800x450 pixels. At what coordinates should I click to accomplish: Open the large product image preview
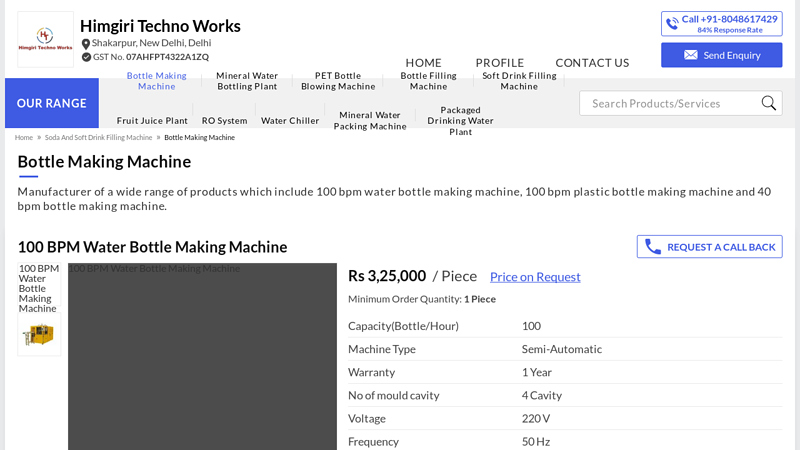(x=202, y=357)
